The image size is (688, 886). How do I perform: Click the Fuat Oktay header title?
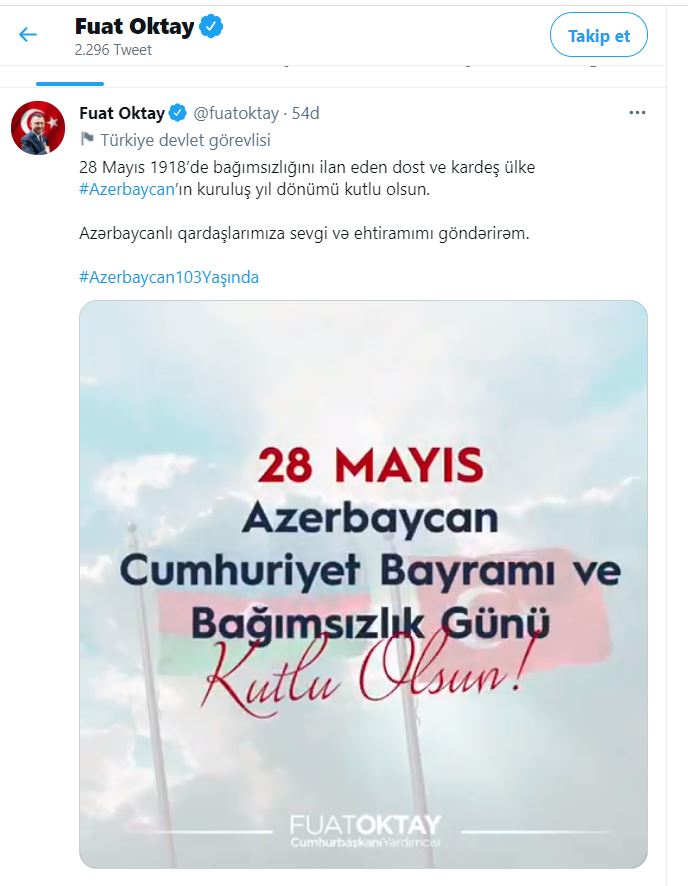pyautogui.click(x=134, y=27)
